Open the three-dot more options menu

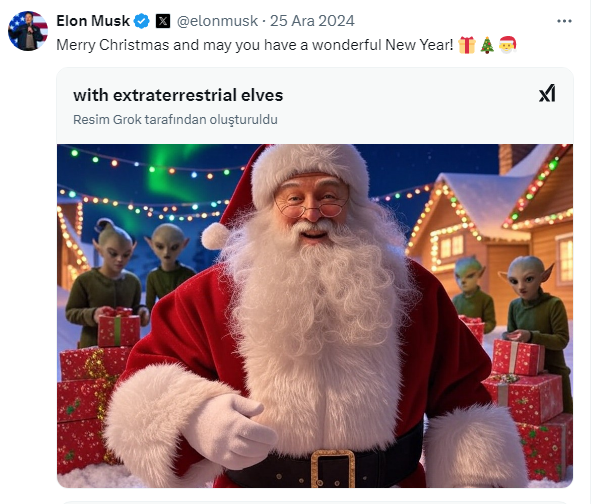(x=564, y=21)
